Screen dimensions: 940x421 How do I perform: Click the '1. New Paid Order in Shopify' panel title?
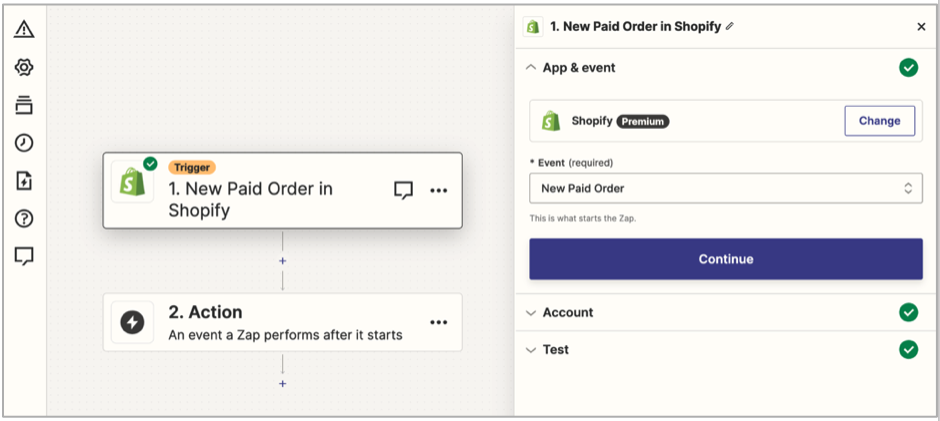tap(635, 27)
